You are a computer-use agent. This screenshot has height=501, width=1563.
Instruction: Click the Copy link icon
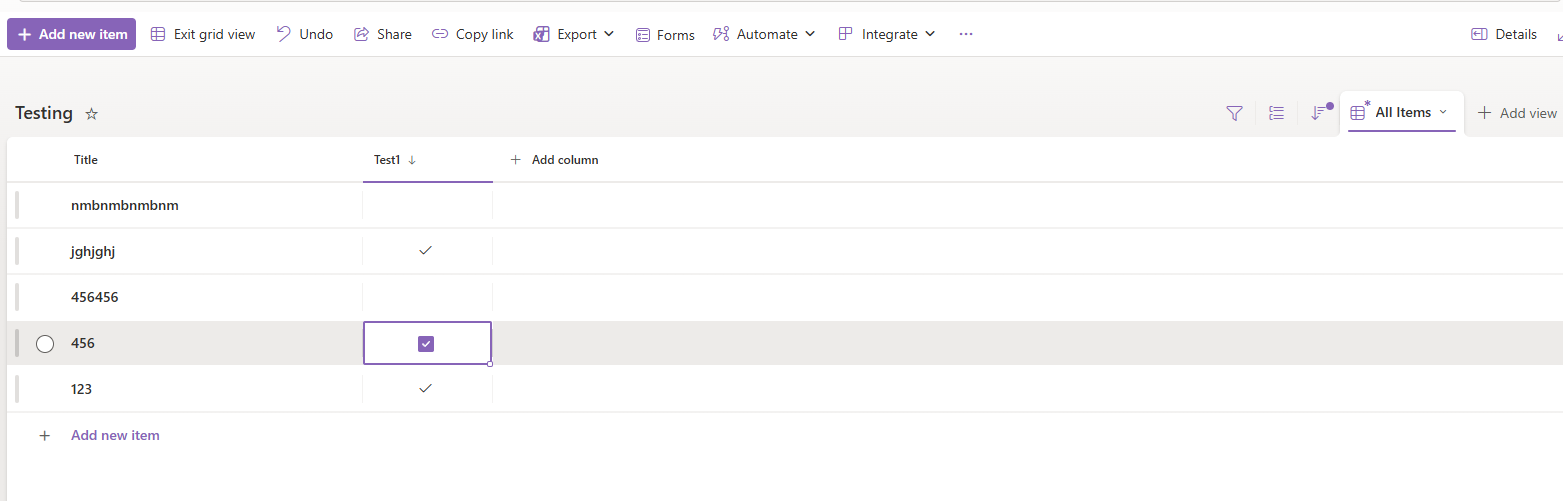[440, 34]
